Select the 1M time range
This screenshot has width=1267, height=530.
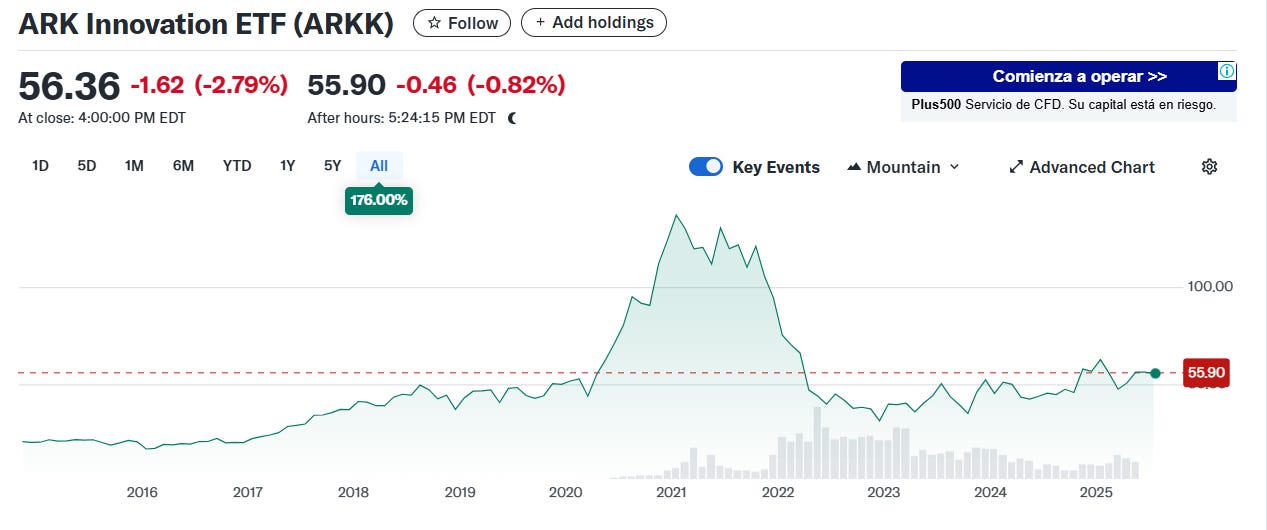coord(134,166)
